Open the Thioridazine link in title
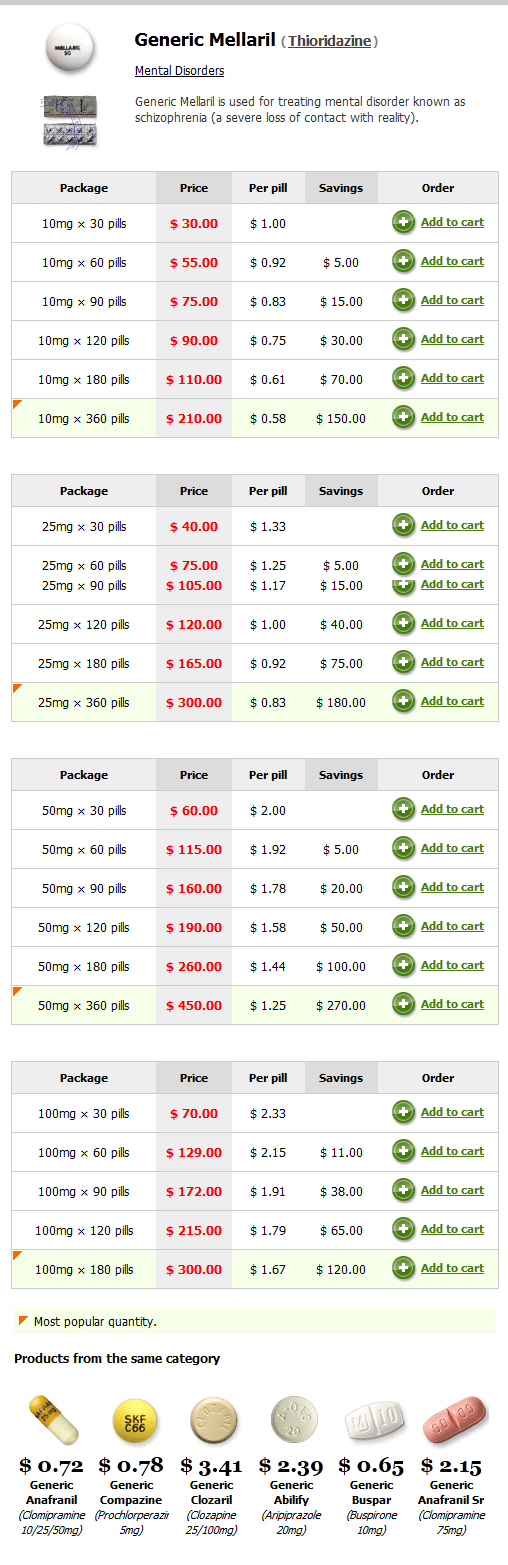508x1565 pixels. tap(330, 41)
